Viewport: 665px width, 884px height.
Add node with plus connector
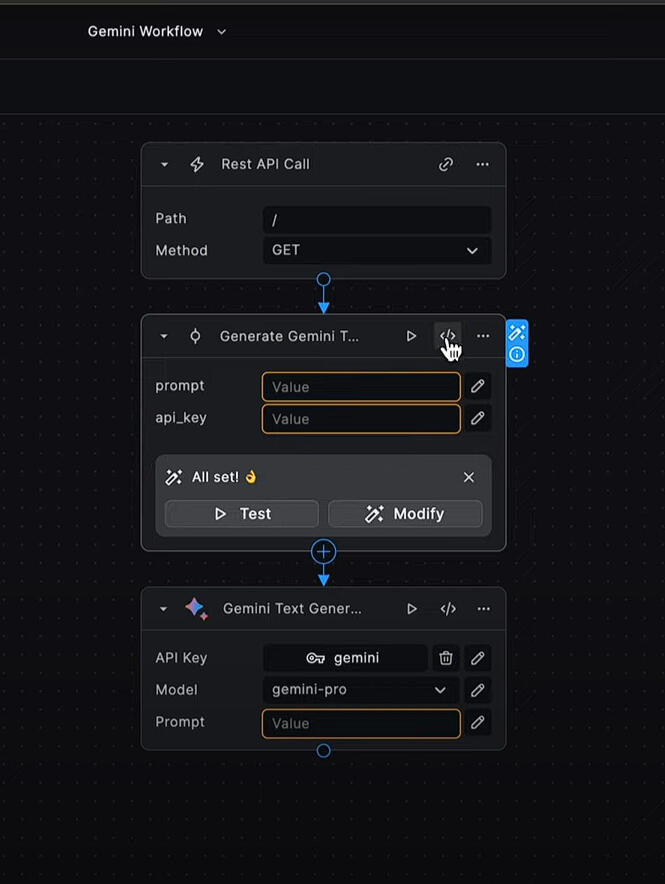click(x=323, y=552)
